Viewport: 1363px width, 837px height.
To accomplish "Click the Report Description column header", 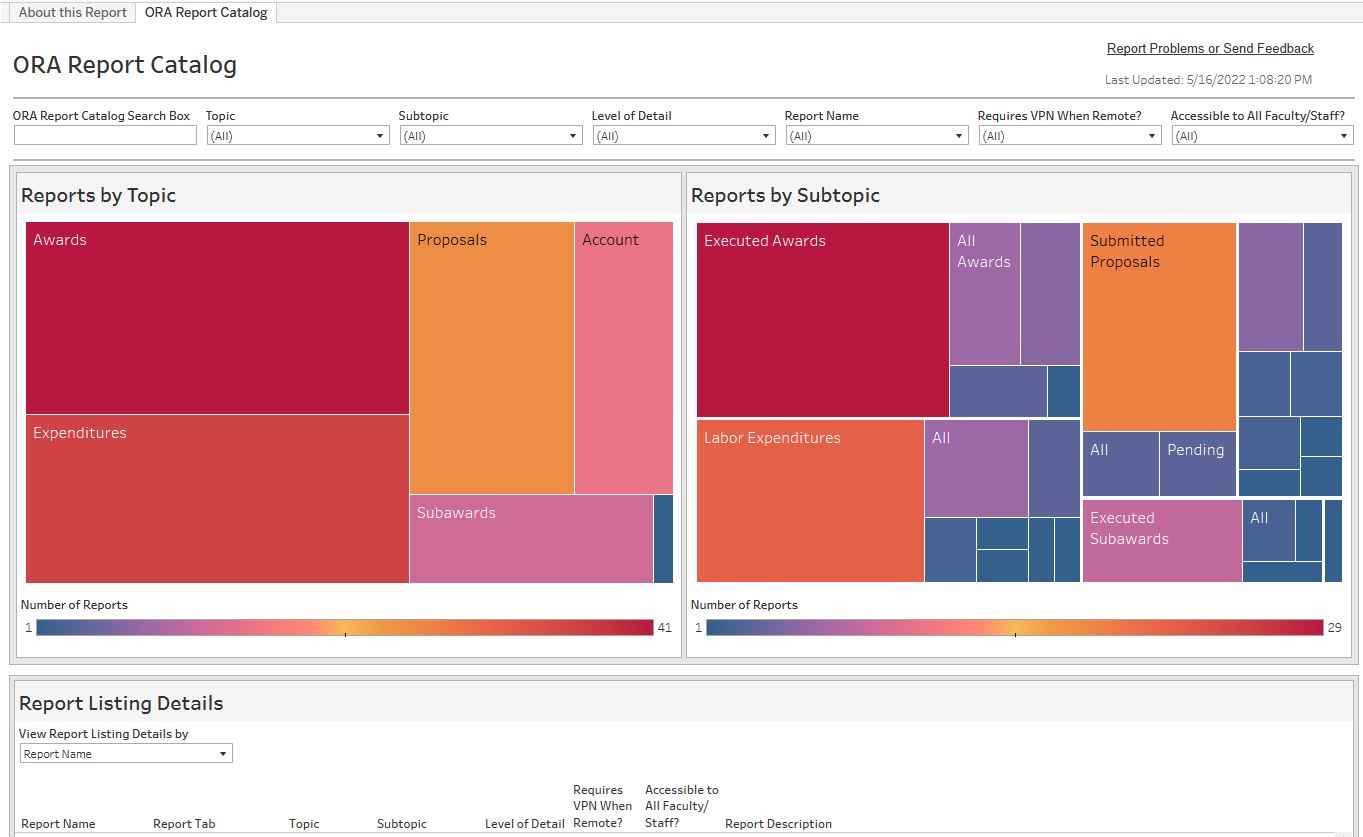I will 778,824.
